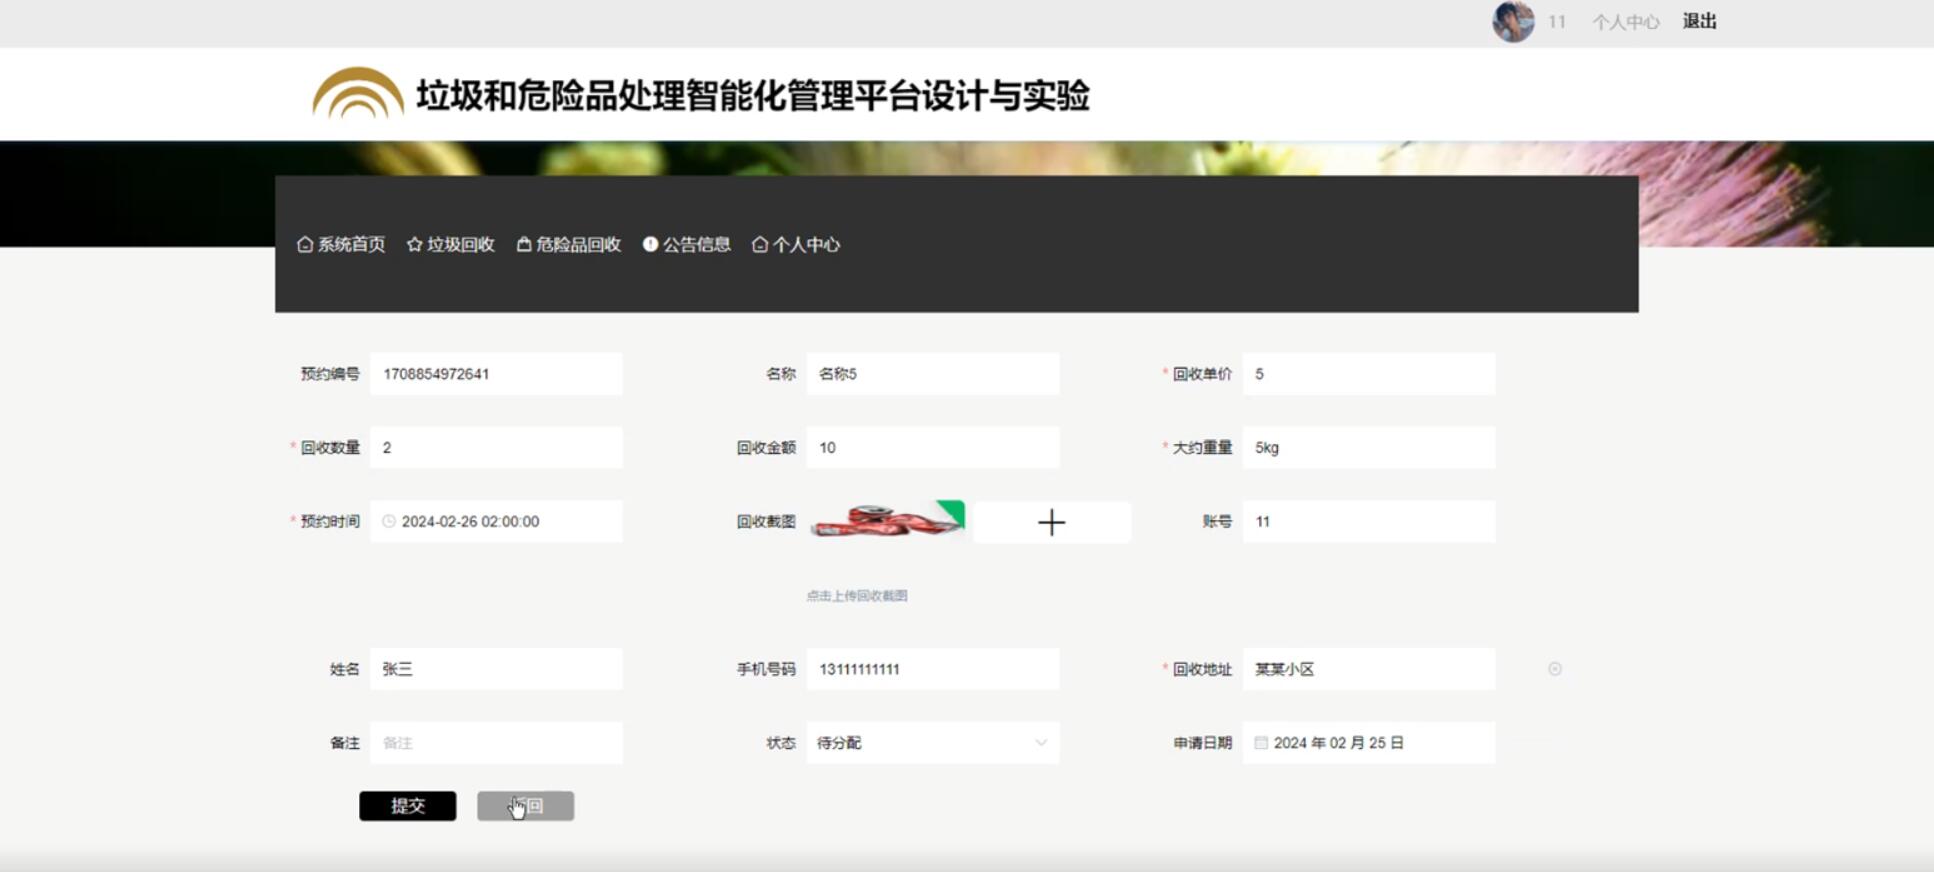The height and width of the screenshot is (872, 1934).
Task: Open the 申请日期 date picker field
Action: [1369, 743]
